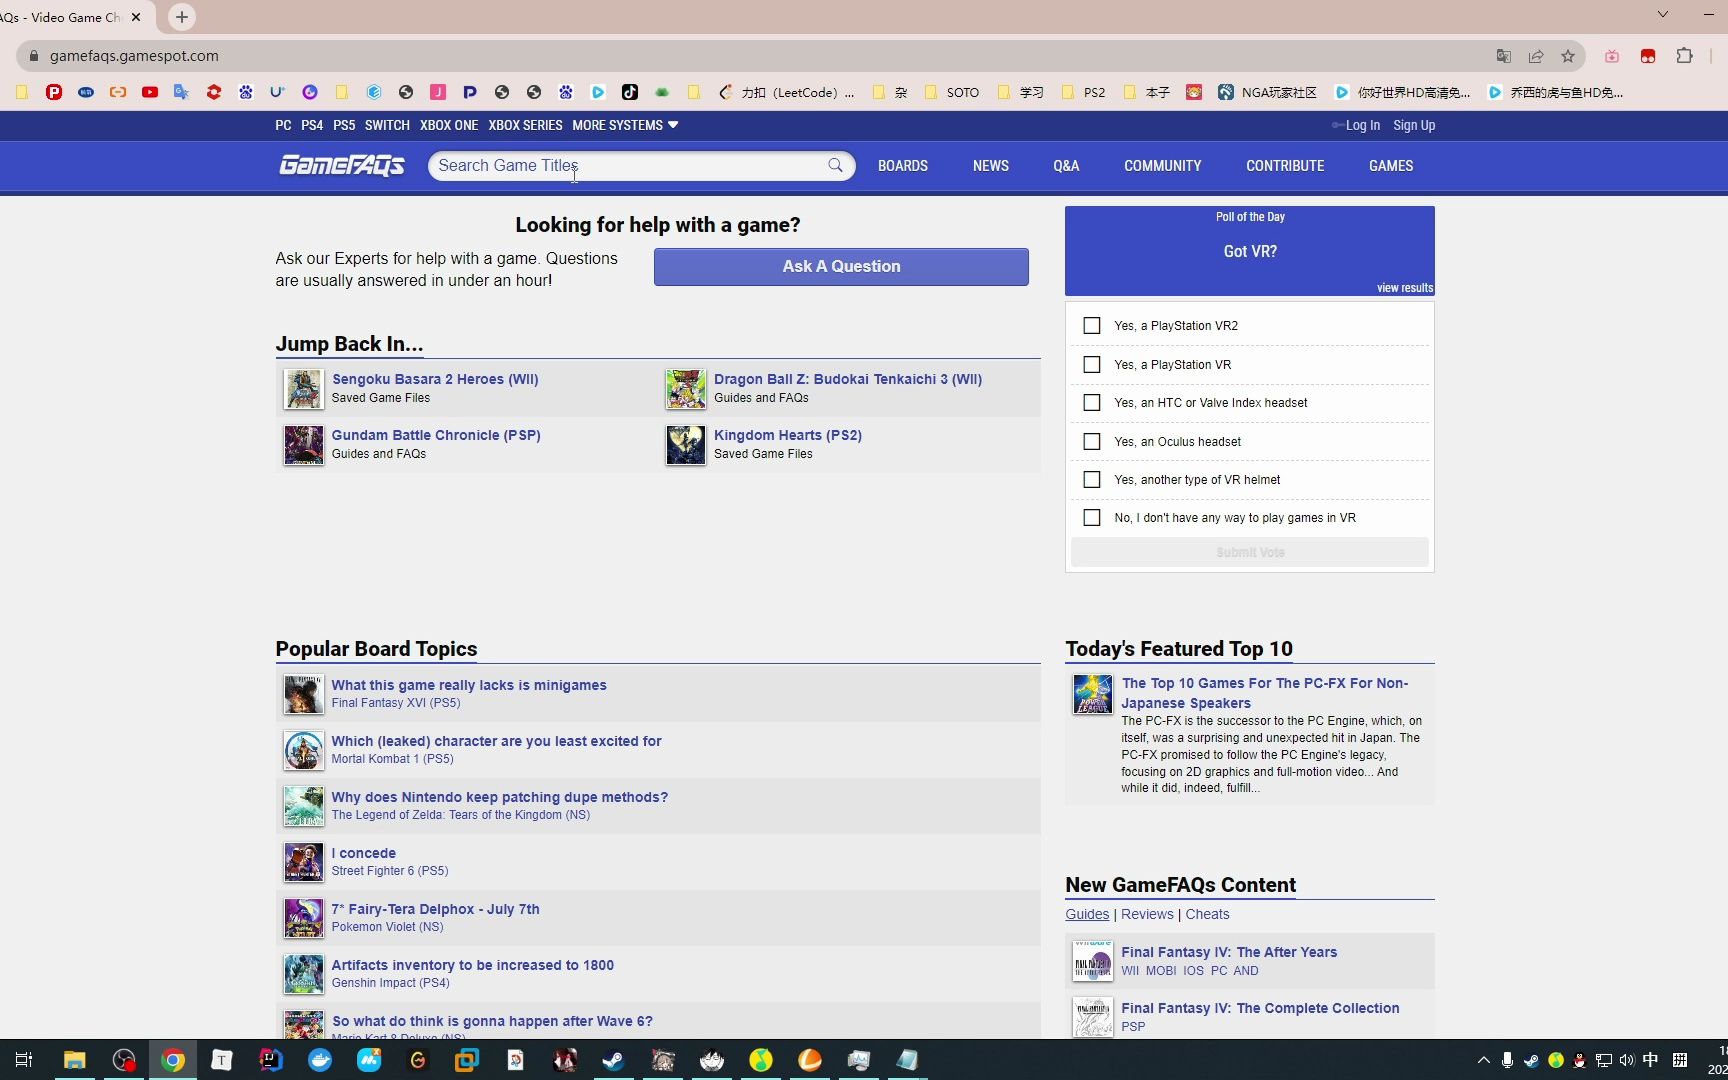The image size is (1728, 1080).
Task: Open the 学习 bookmarks folder
Action: click(1020, 92)
